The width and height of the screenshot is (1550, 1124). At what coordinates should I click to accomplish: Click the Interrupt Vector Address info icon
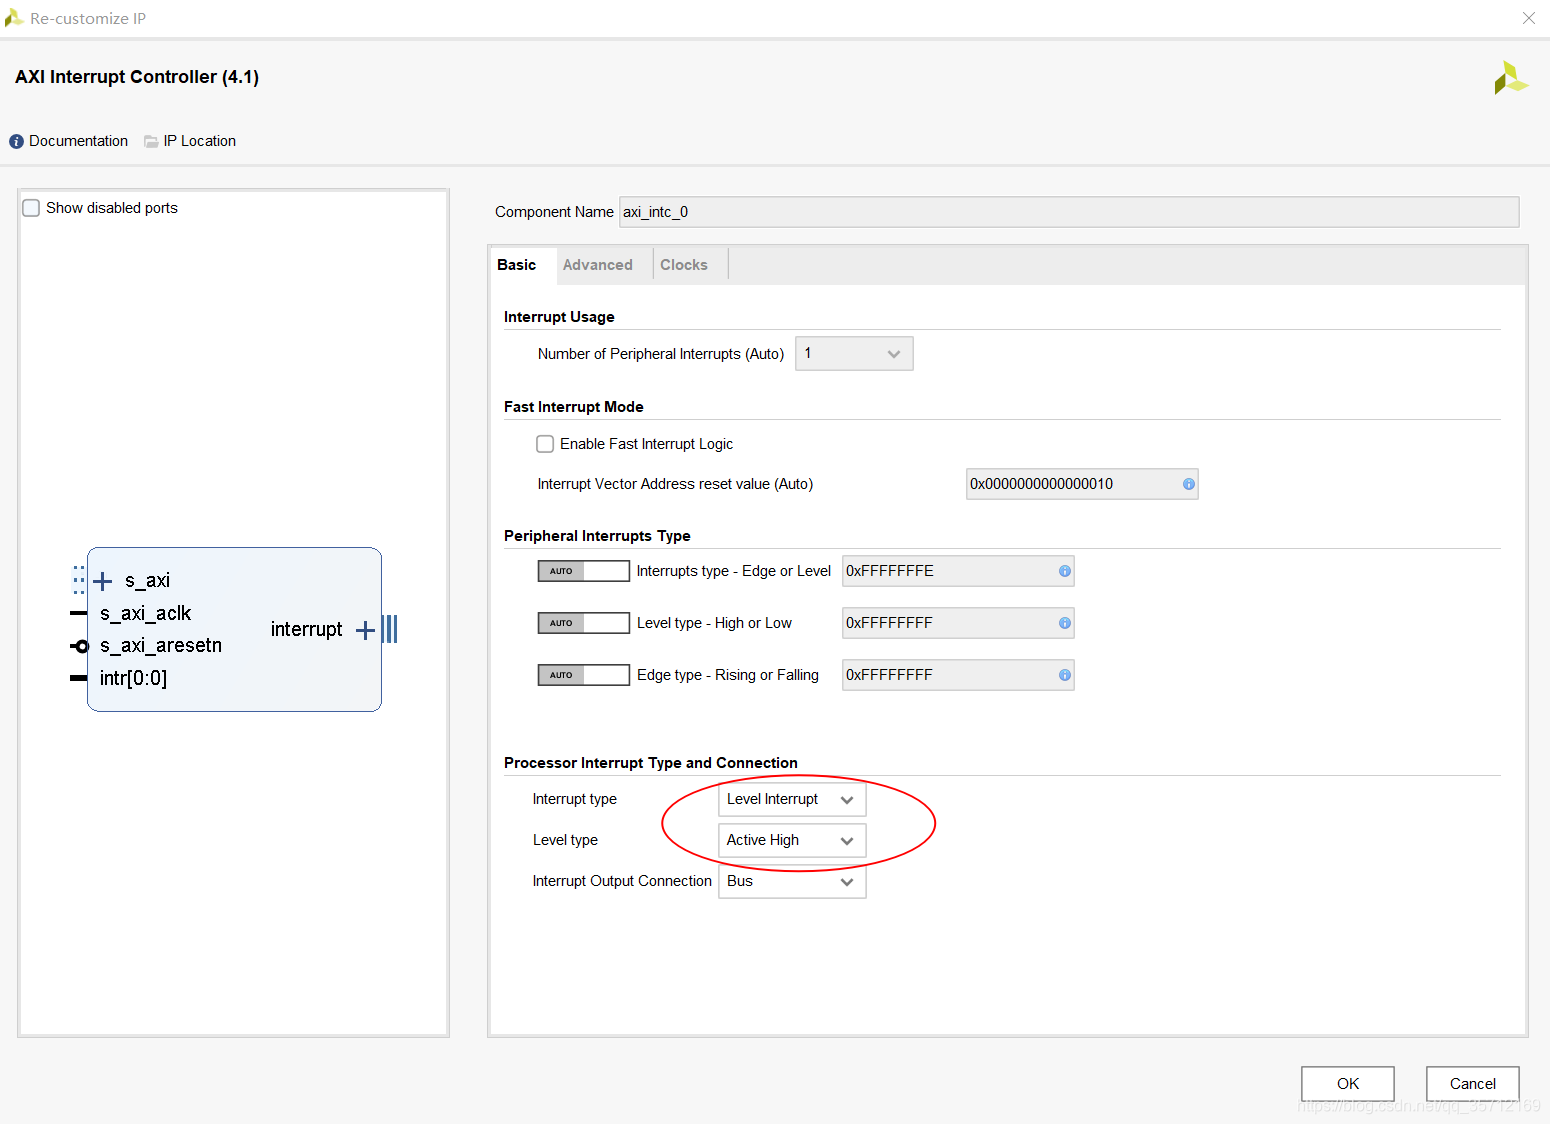1188,484
